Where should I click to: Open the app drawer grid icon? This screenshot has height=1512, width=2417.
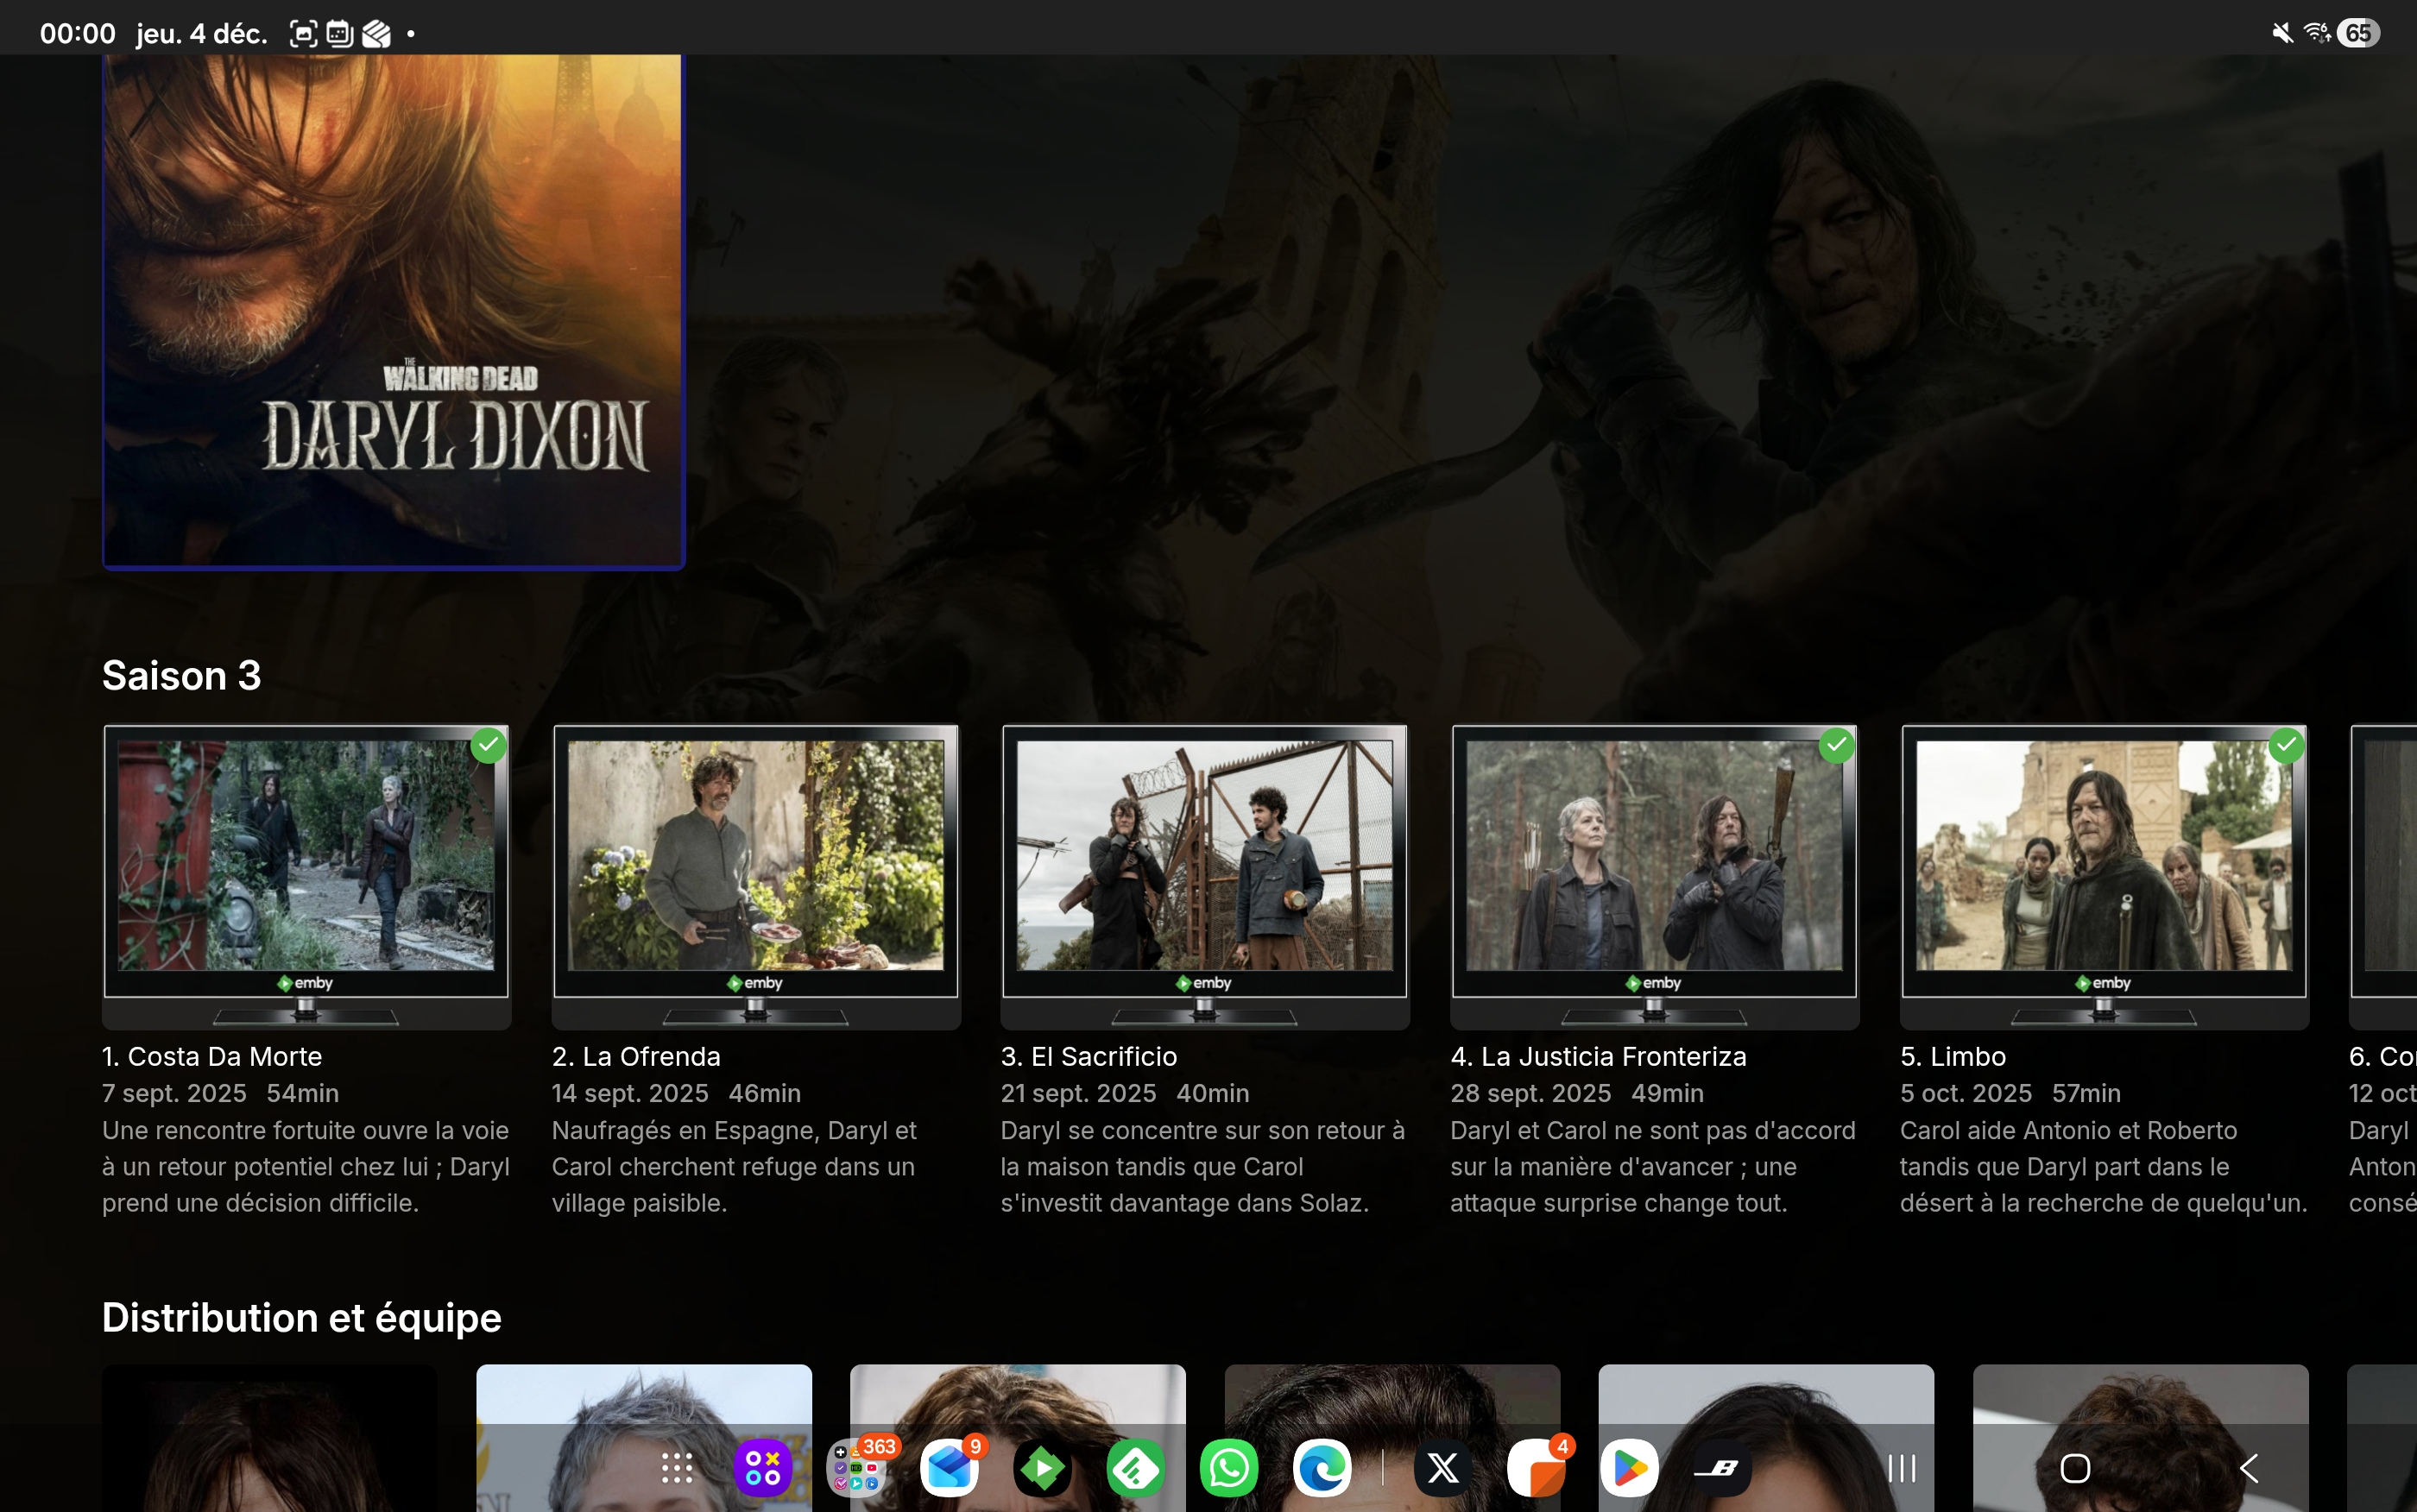[x=677, y=1468]
